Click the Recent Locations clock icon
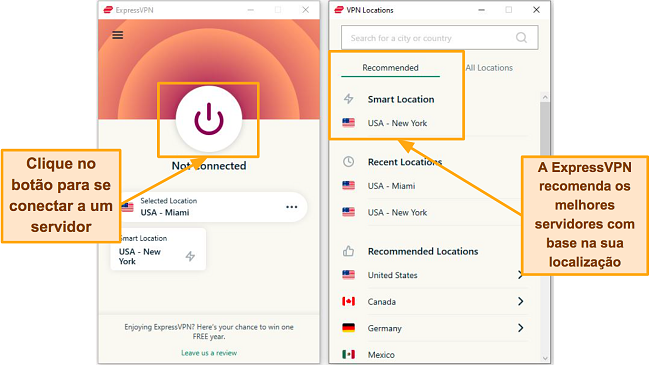The width and height of the screenshot is (650, 365). [349, 162]
